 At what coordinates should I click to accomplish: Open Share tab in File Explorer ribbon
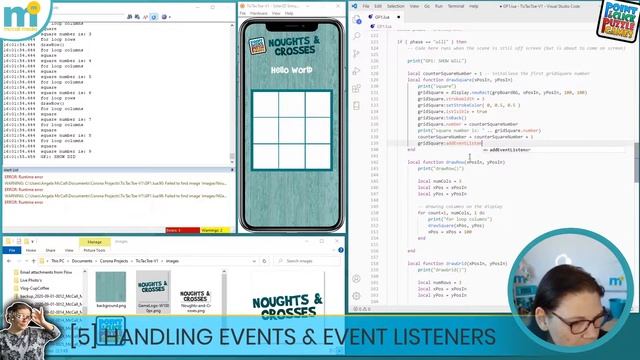coord(51,250)
